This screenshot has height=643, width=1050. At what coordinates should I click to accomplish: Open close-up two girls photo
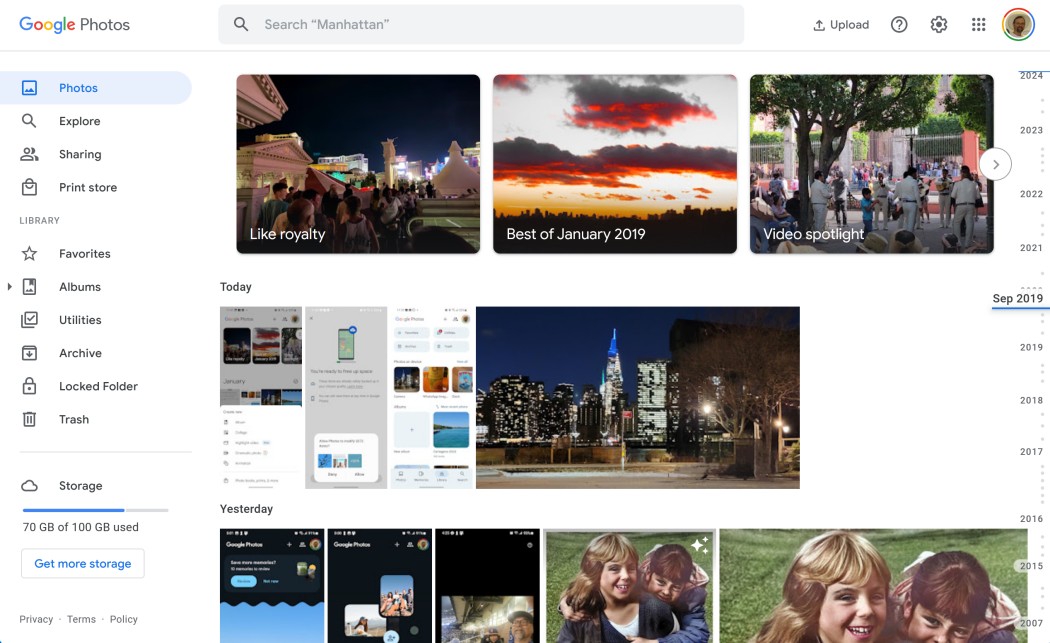coord(873,586)
